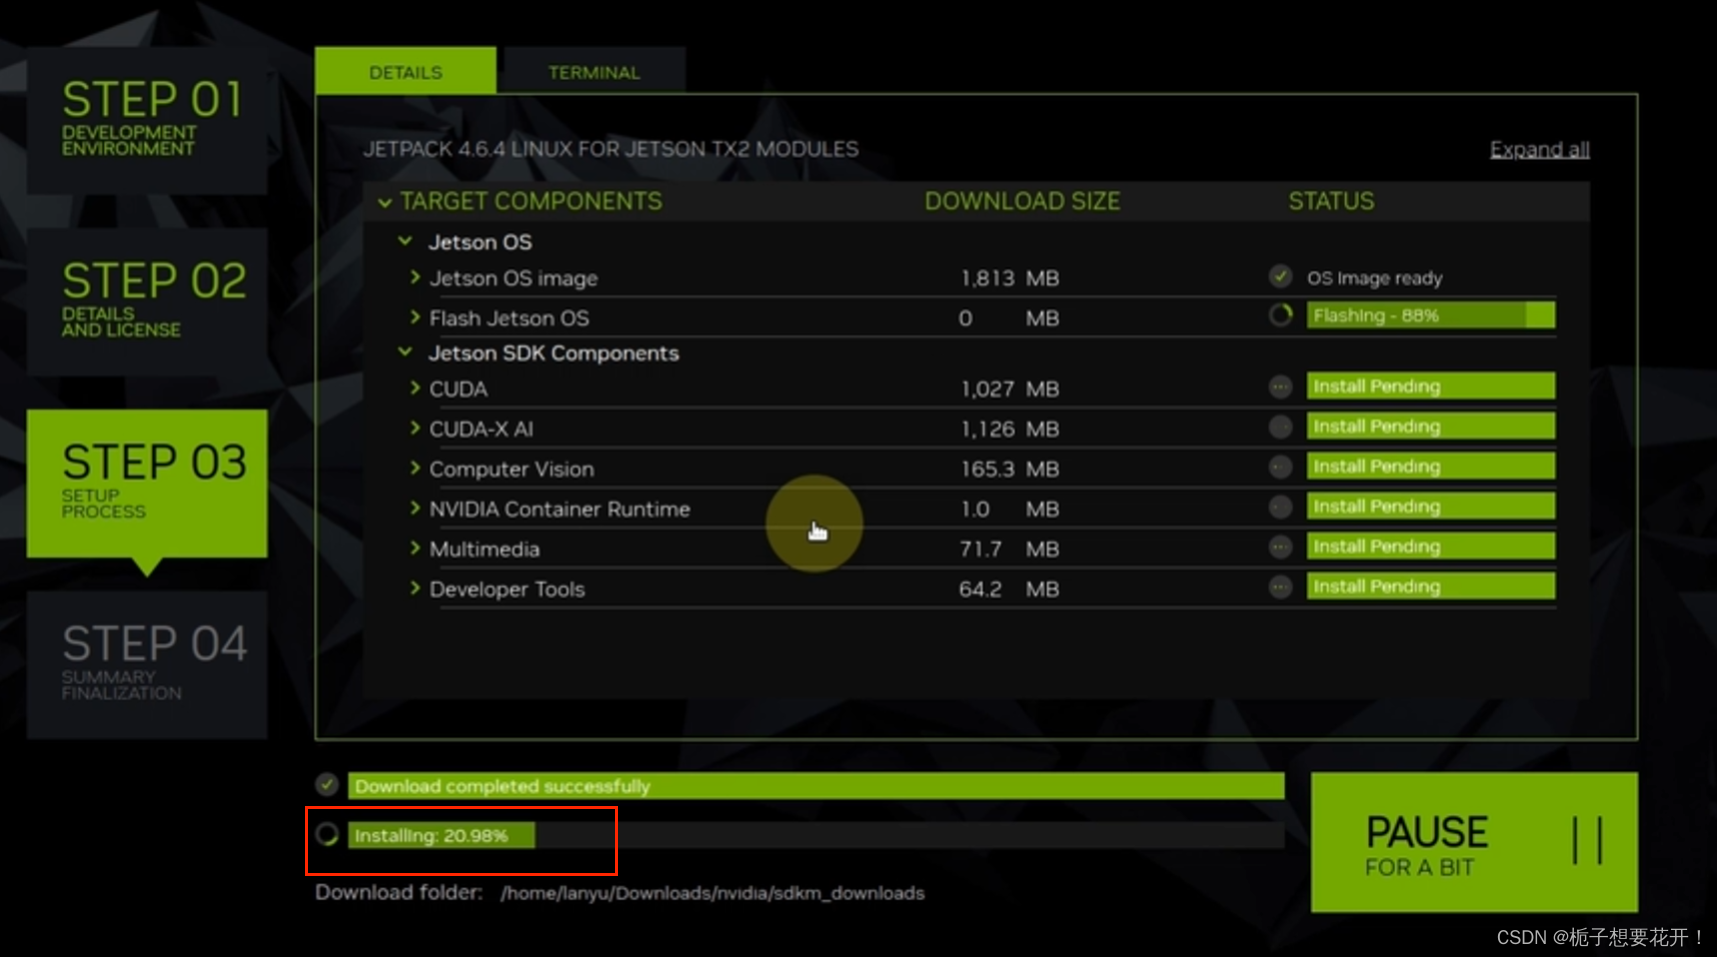Go to Step 04 Summary Finalization
The height and width of the screenshot is (957, 1717).
147,664
